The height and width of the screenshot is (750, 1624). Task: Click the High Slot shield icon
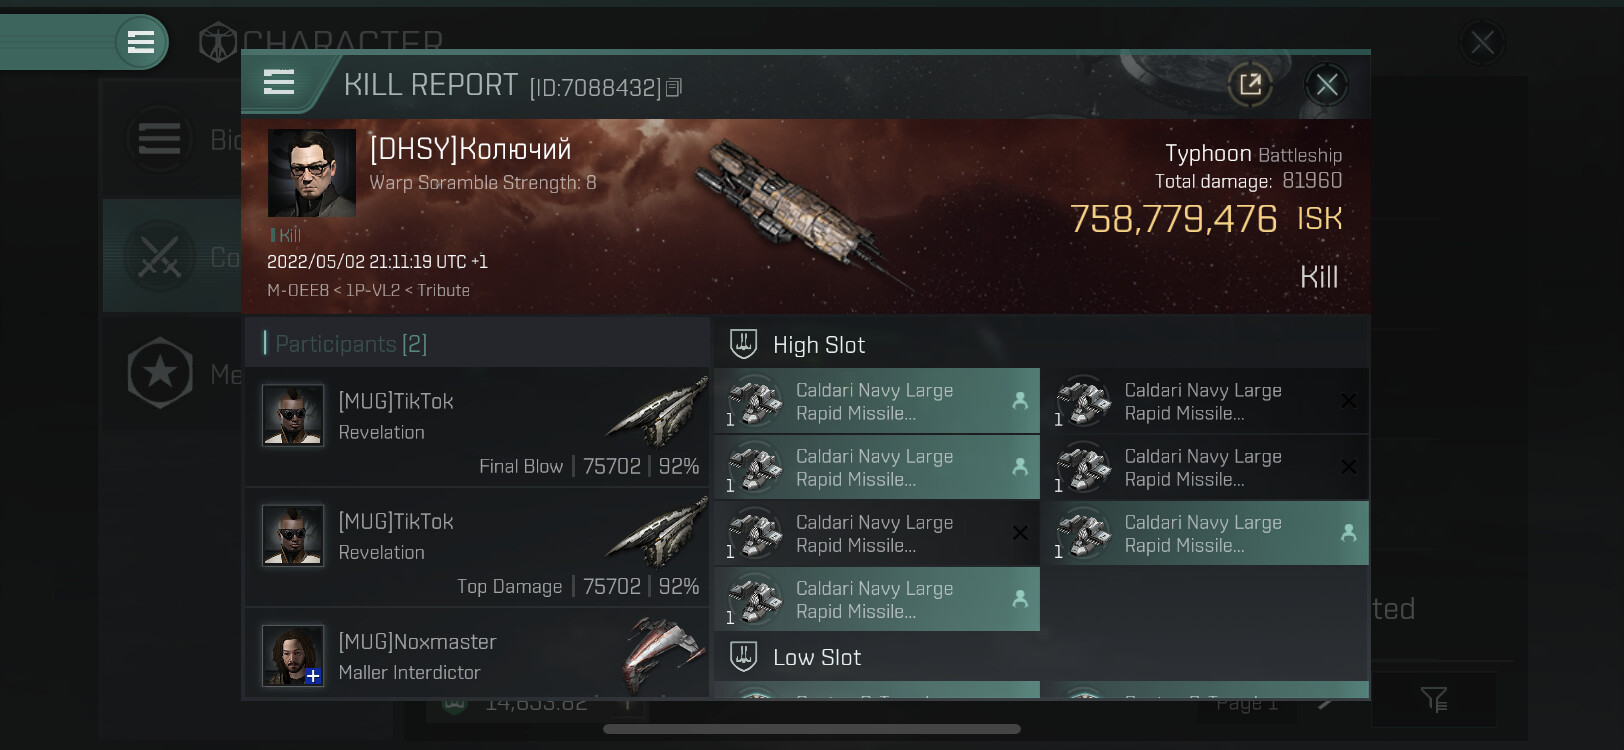(743, 344)
